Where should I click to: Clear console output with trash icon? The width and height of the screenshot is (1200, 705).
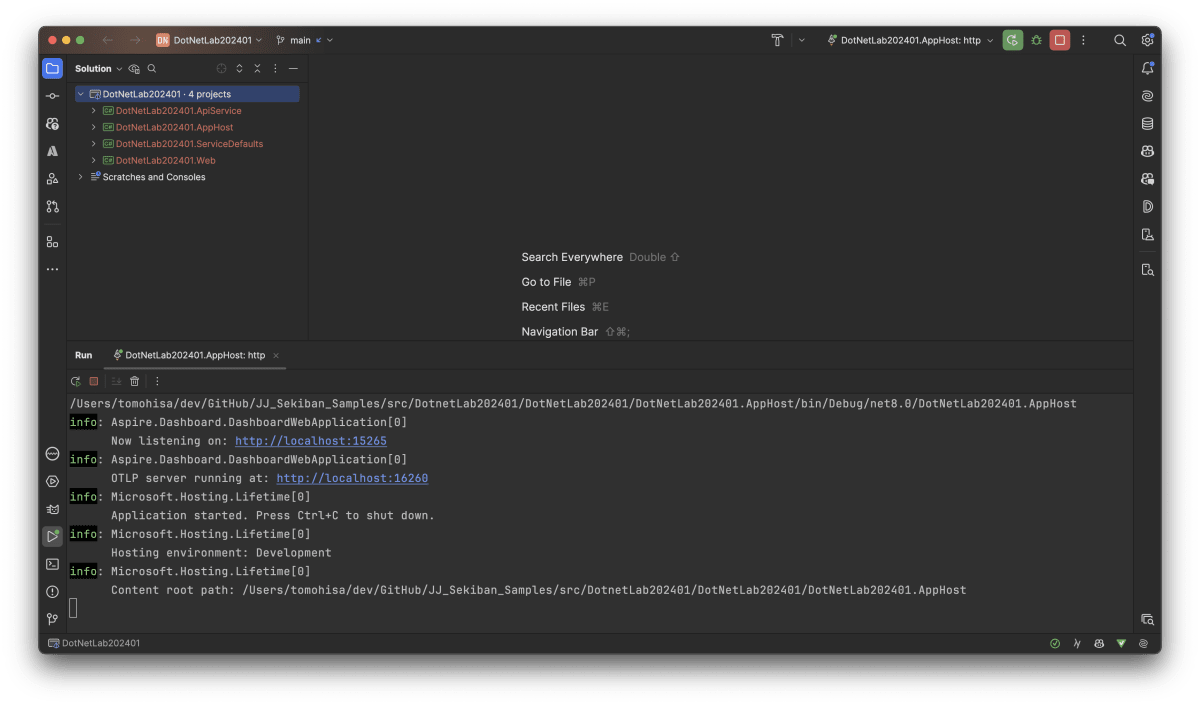tap(135, 381)
